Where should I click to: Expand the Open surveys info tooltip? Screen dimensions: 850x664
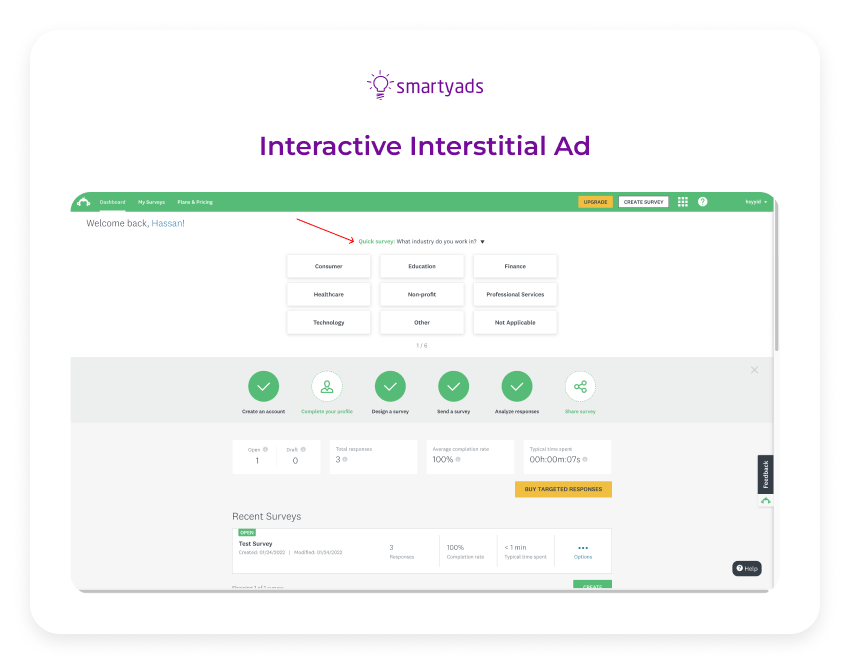(265, 450)
